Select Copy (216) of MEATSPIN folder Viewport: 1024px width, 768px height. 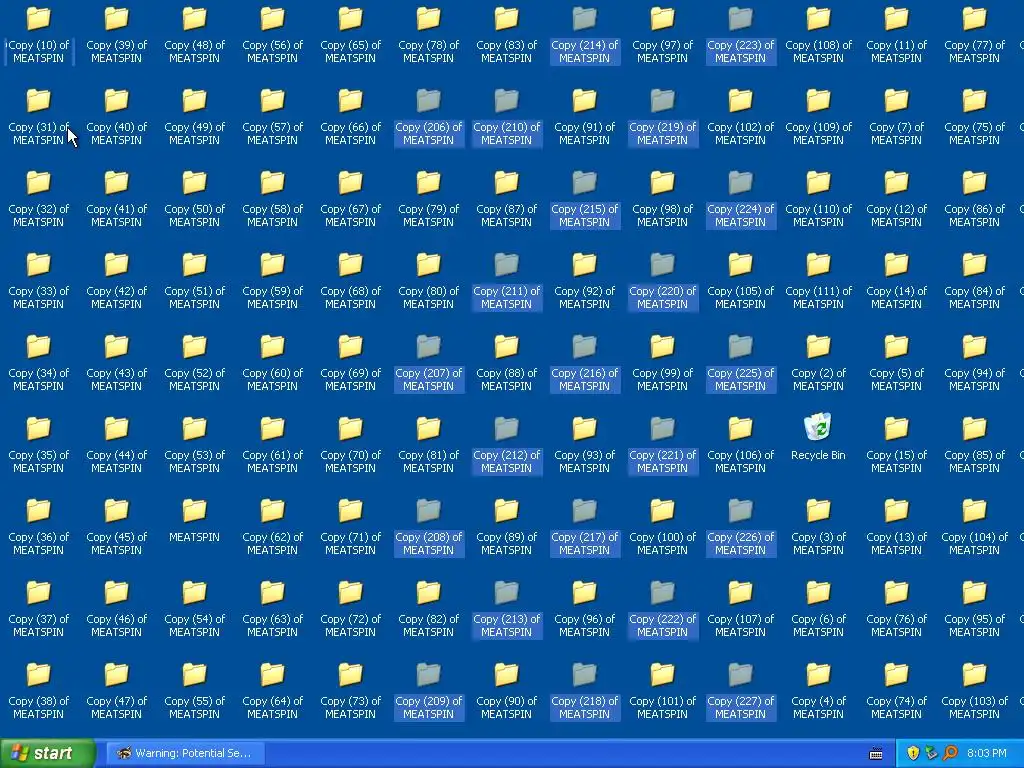pyautogui.click(x=584, y=362)
